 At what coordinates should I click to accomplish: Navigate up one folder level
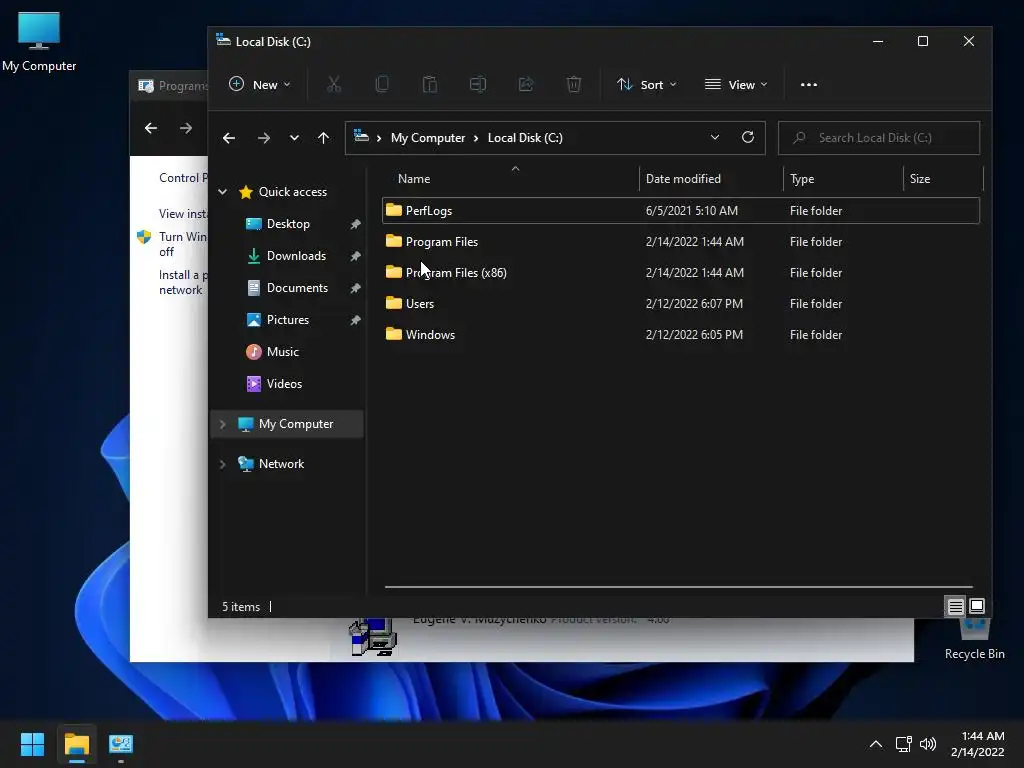point(323,138)
